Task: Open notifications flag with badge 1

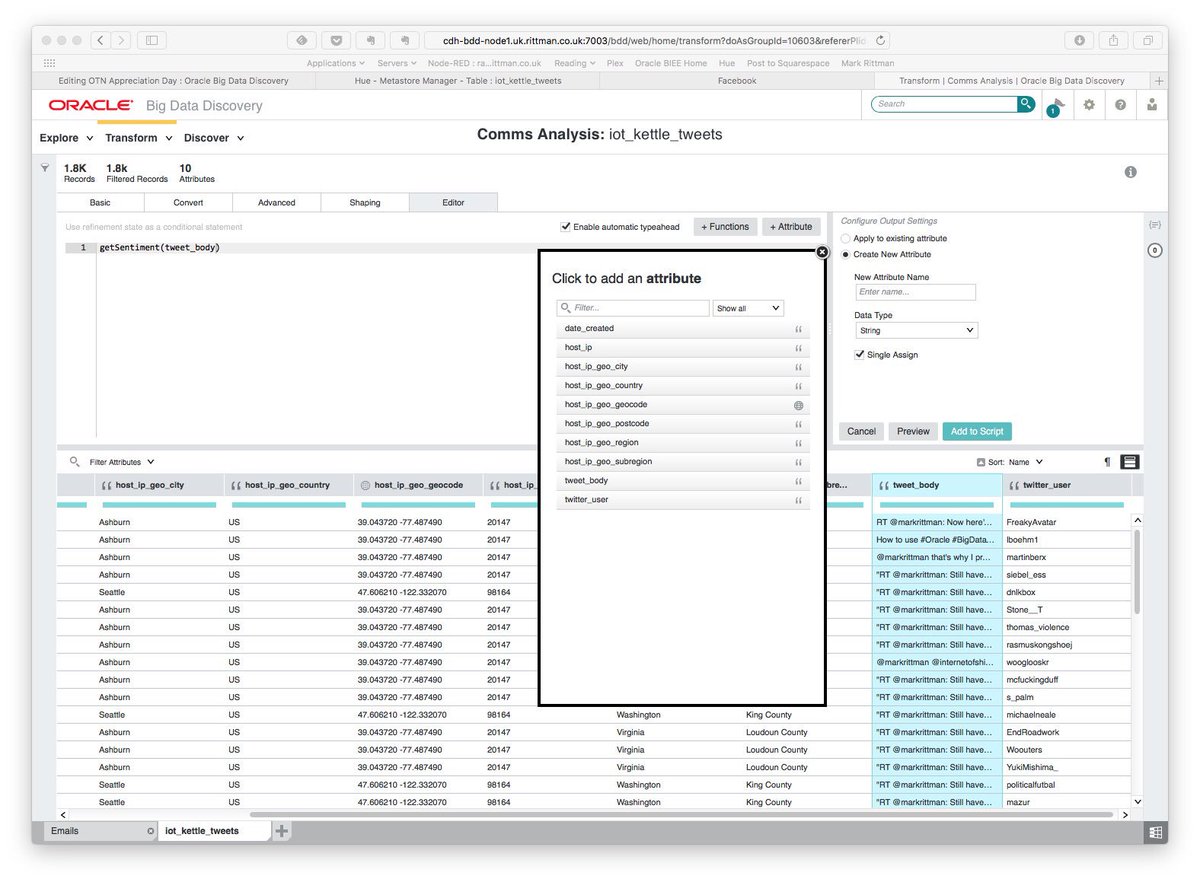Action: pyautogui.click(x=1056, y=106)
